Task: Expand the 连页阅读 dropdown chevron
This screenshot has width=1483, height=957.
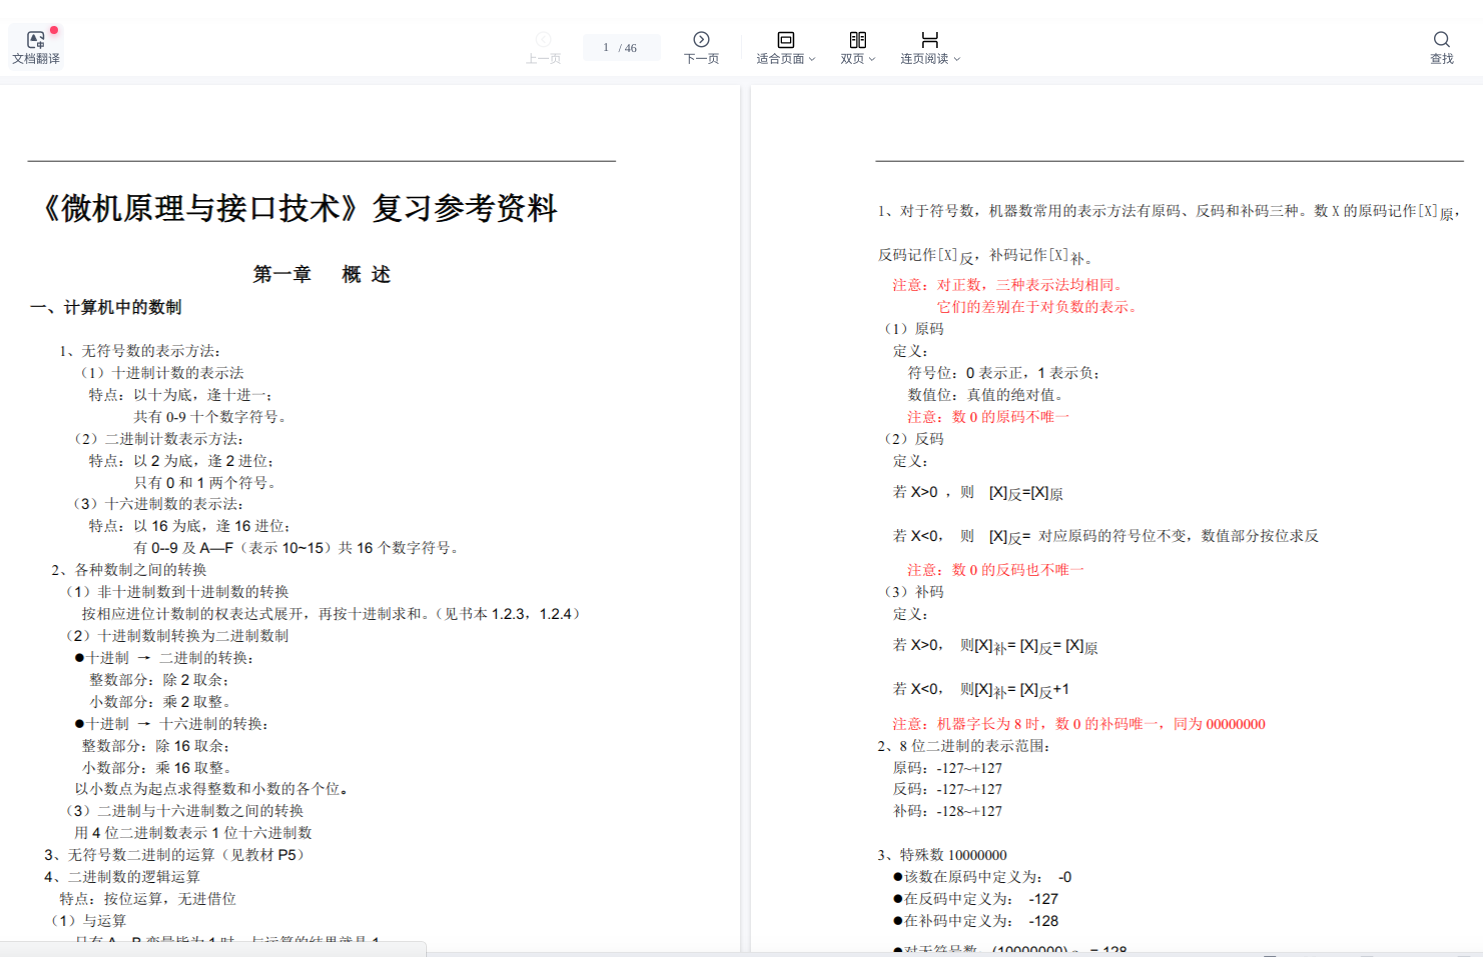Action: point(957,59)
